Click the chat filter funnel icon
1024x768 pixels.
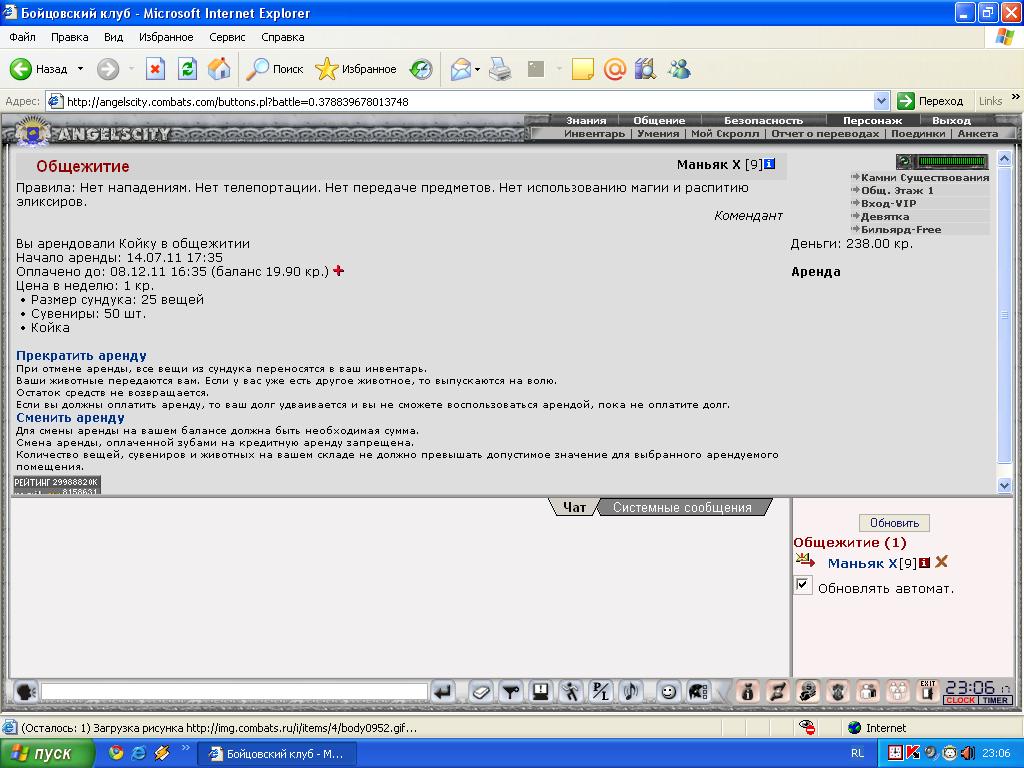(x=511, y=692)
